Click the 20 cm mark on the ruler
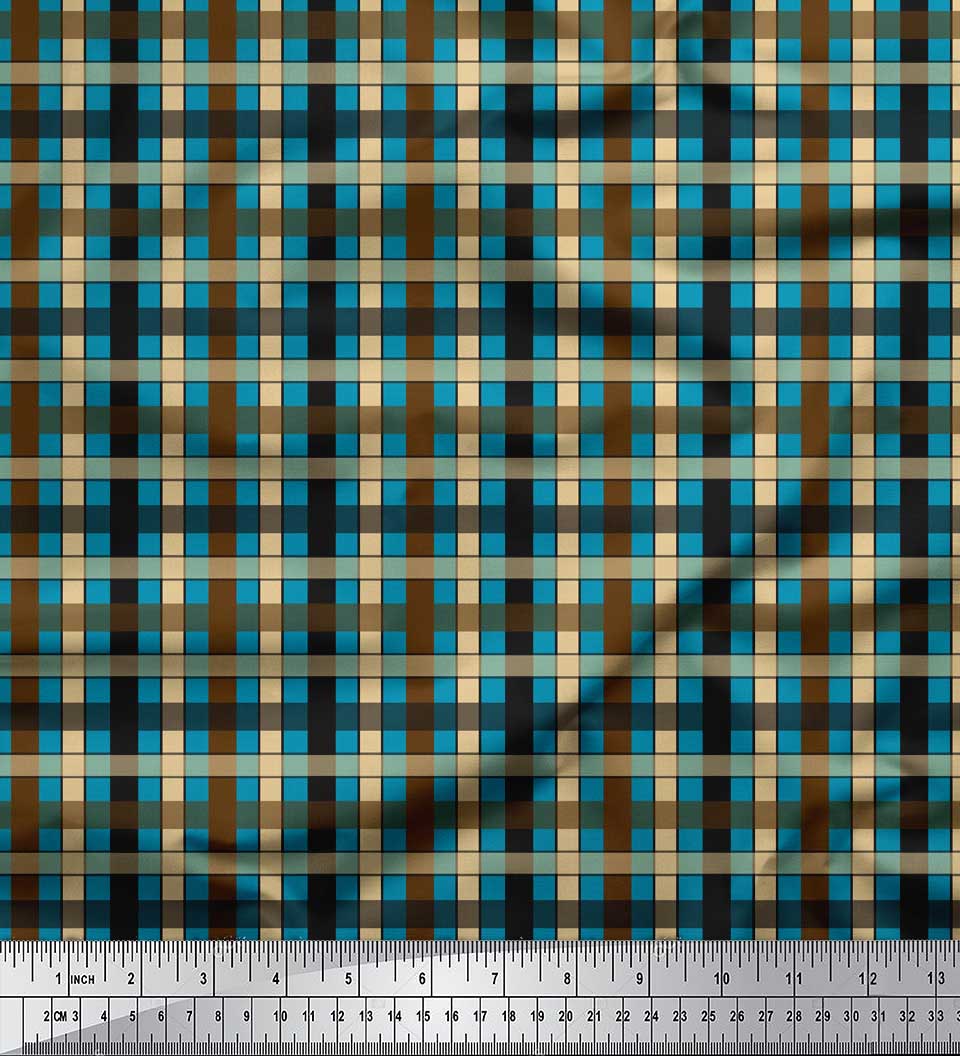 point(566,1017)
